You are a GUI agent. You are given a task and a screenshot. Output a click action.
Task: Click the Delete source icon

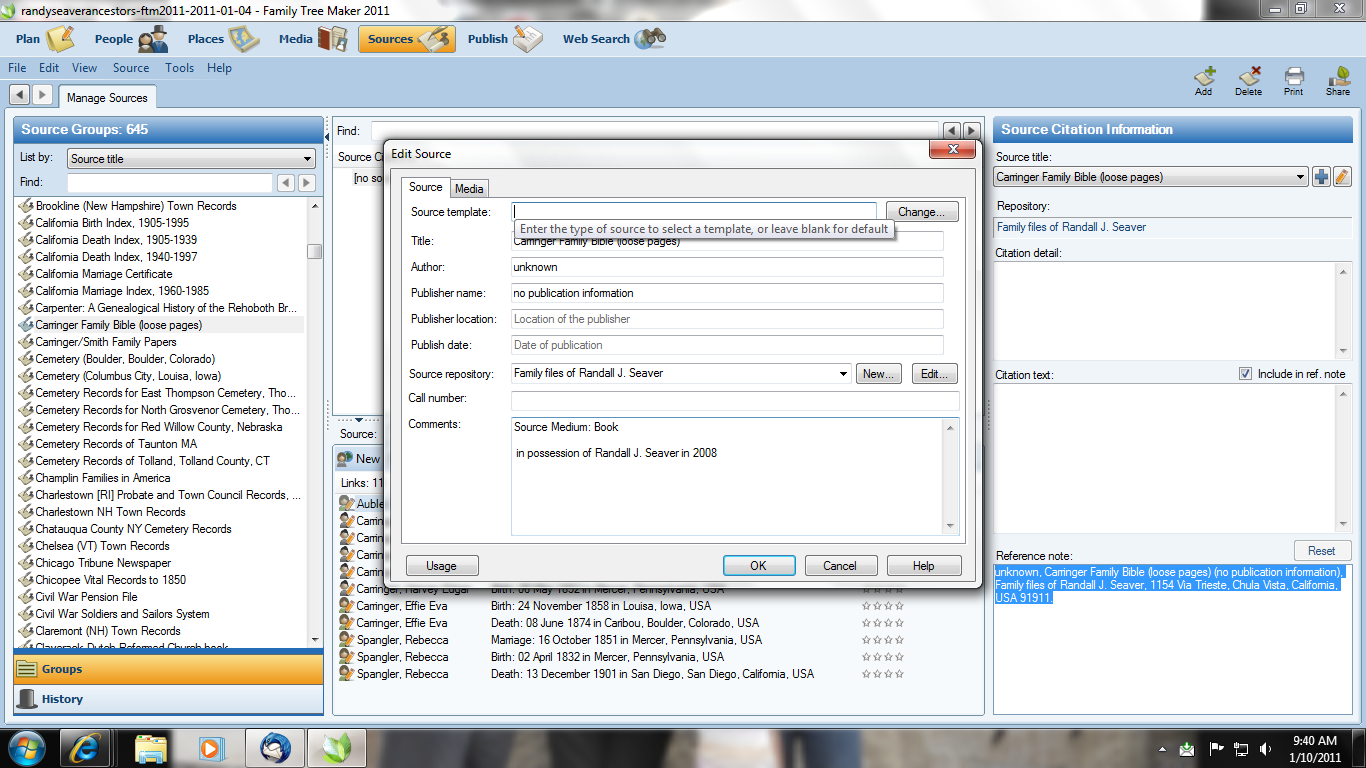1248,82
